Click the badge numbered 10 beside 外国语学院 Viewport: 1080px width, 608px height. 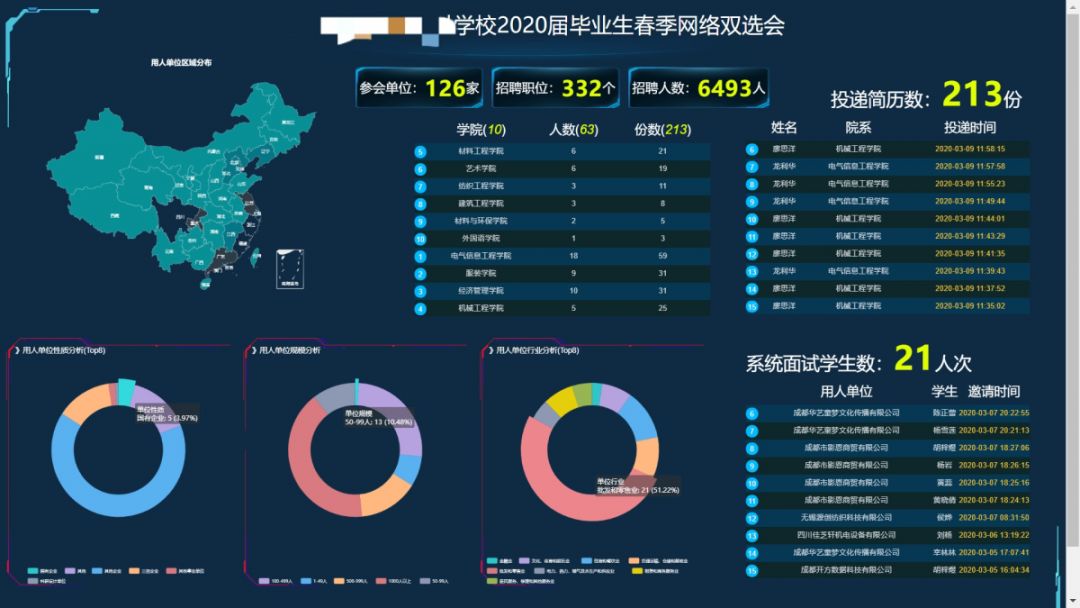421,238
